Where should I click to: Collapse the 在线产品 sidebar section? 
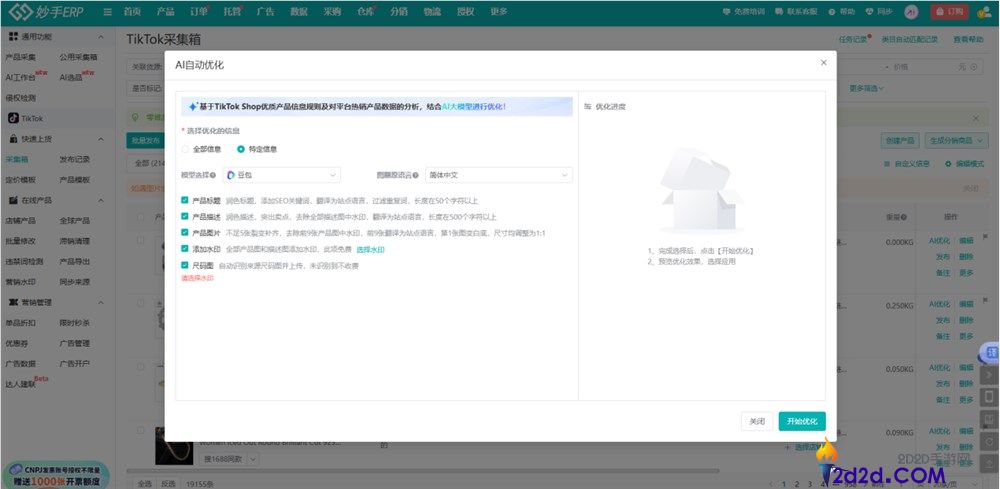pos(101,200)
